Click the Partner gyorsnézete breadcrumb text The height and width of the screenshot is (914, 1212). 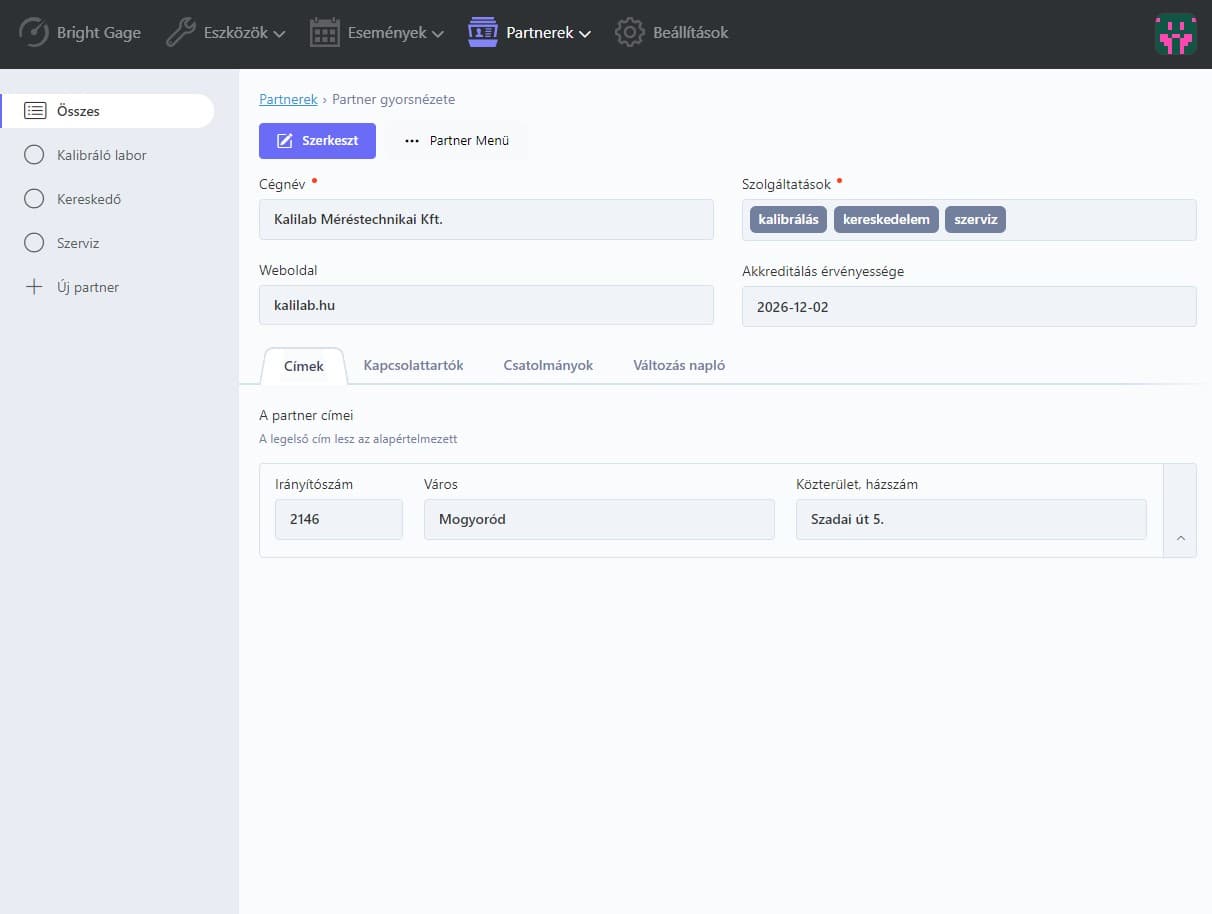(x=393, y=99)
